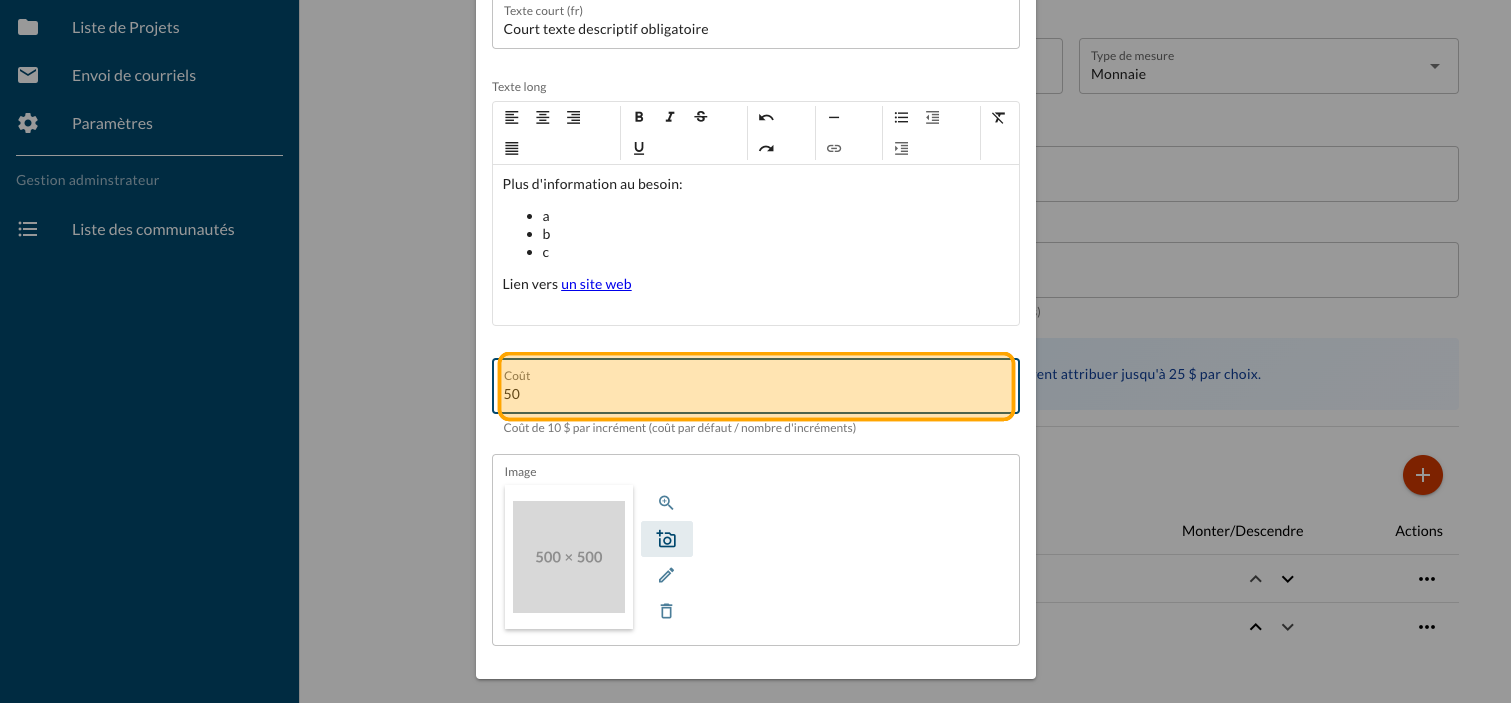The height and width of the screenshot is (703, 1511).
Task: Delete the image with the trash icon
Action: 666,611
